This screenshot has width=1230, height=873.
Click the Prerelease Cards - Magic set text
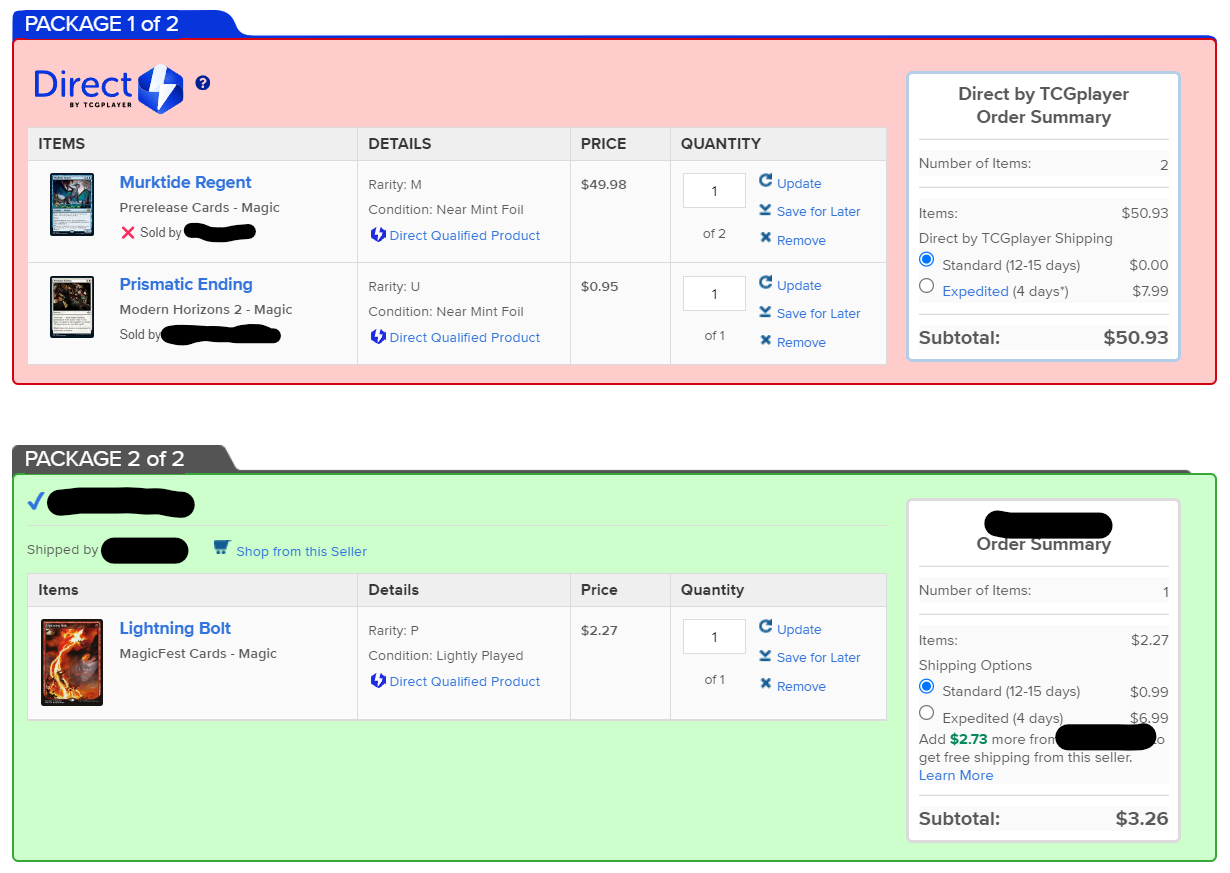tap(199, 207)
